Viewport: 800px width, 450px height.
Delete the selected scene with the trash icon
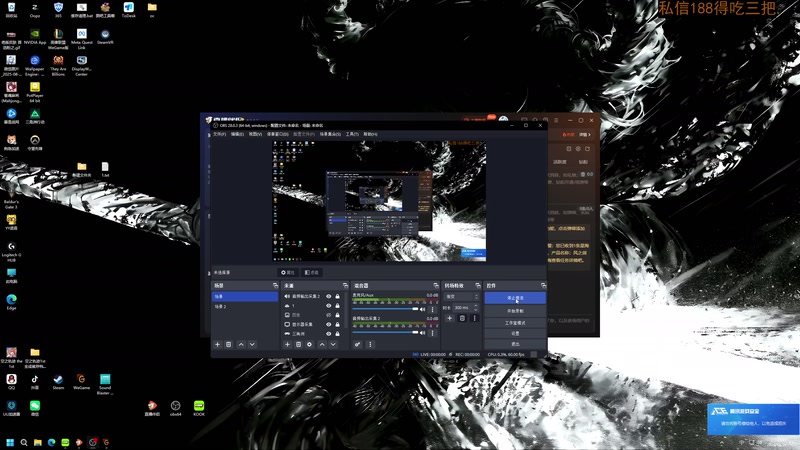229,344
